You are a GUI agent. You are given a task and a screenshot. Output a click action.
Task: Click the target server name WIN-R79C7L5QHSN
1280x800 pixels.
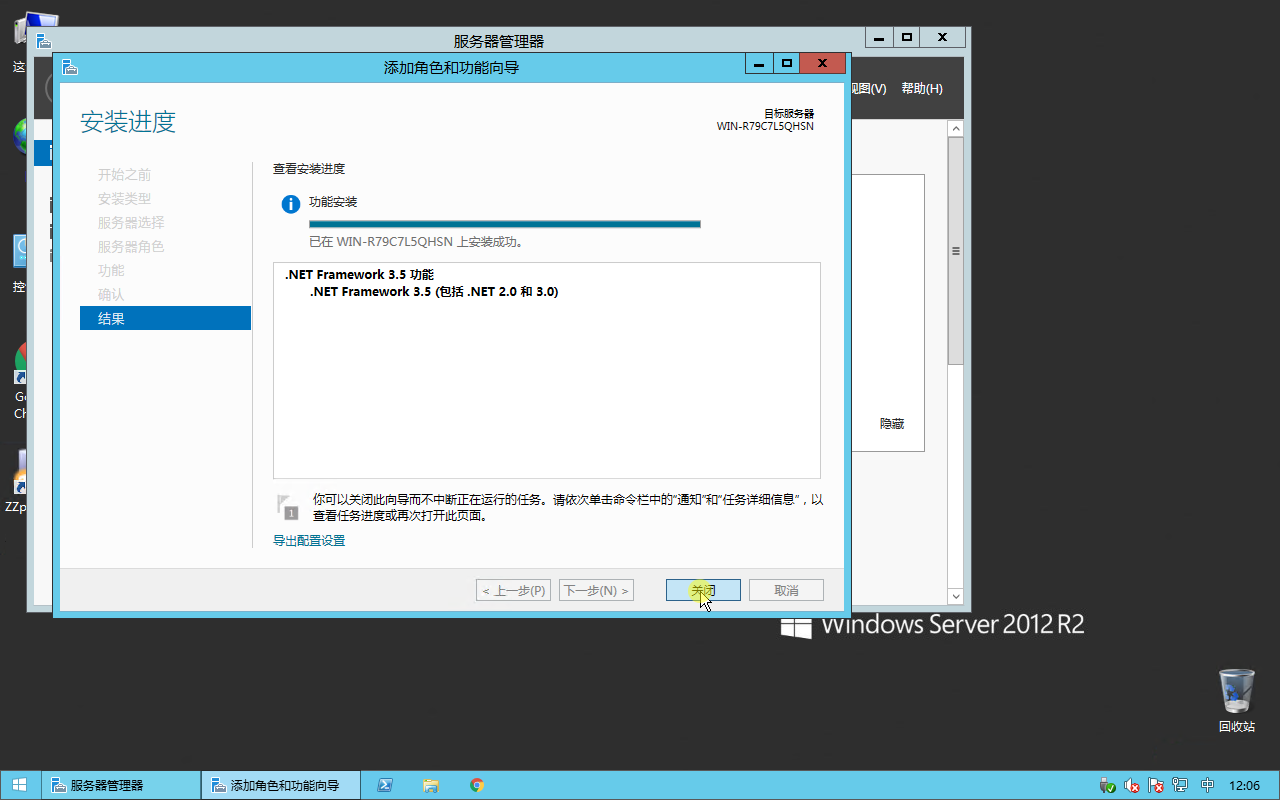click(x=765, y=127)
